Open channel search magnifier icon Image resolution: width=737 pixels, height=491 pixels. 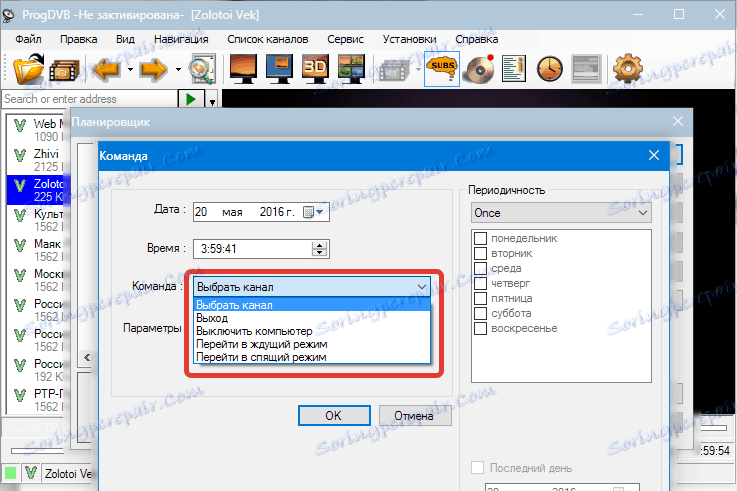tap(202, 69)
